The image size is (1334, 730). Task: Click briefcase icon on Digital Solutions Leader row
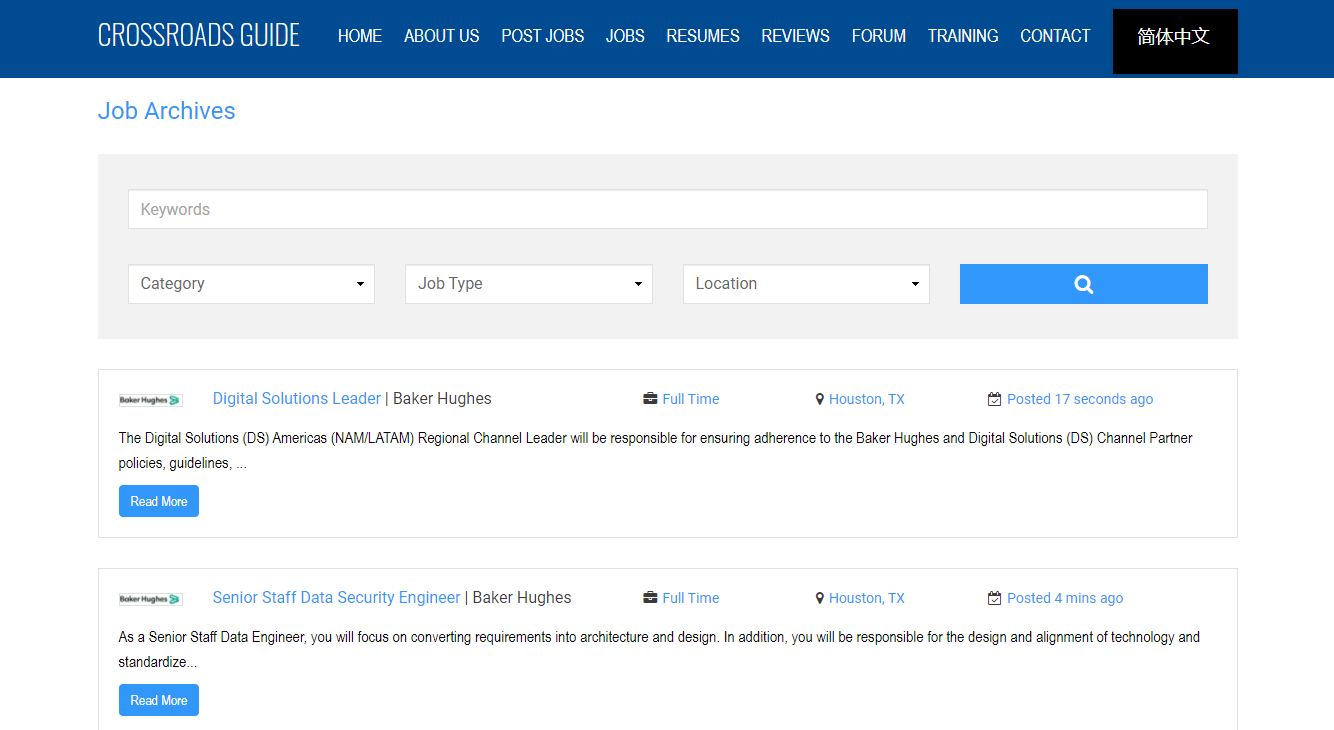tap(650, 399)
